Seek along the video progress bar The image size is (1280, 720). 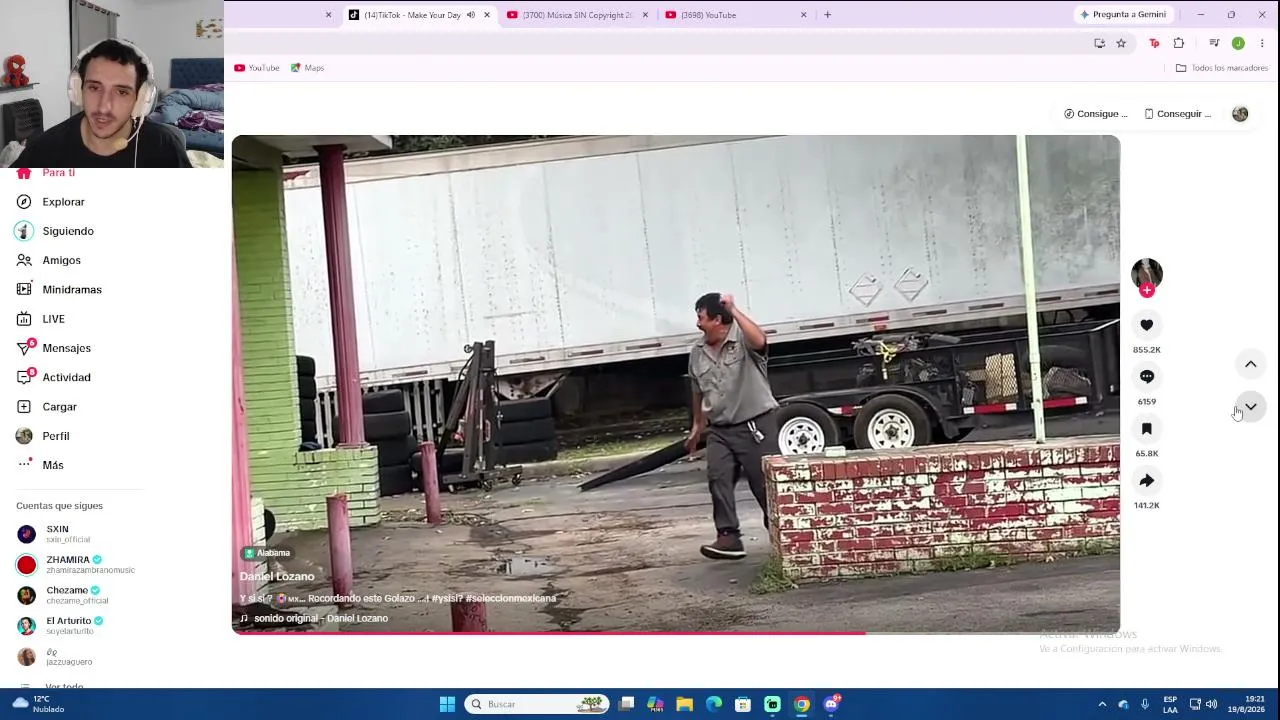pos(676,632)
